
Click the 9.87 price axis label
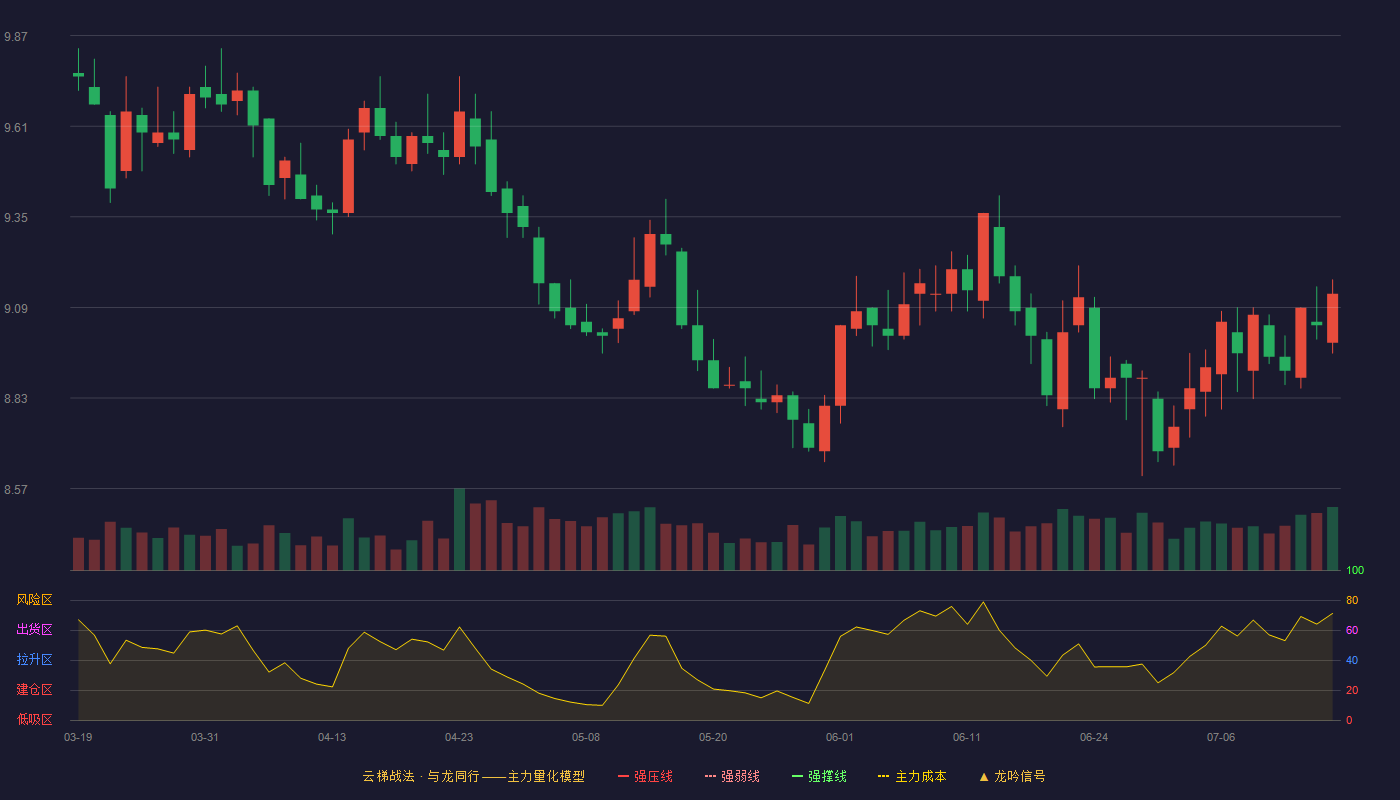16,37
